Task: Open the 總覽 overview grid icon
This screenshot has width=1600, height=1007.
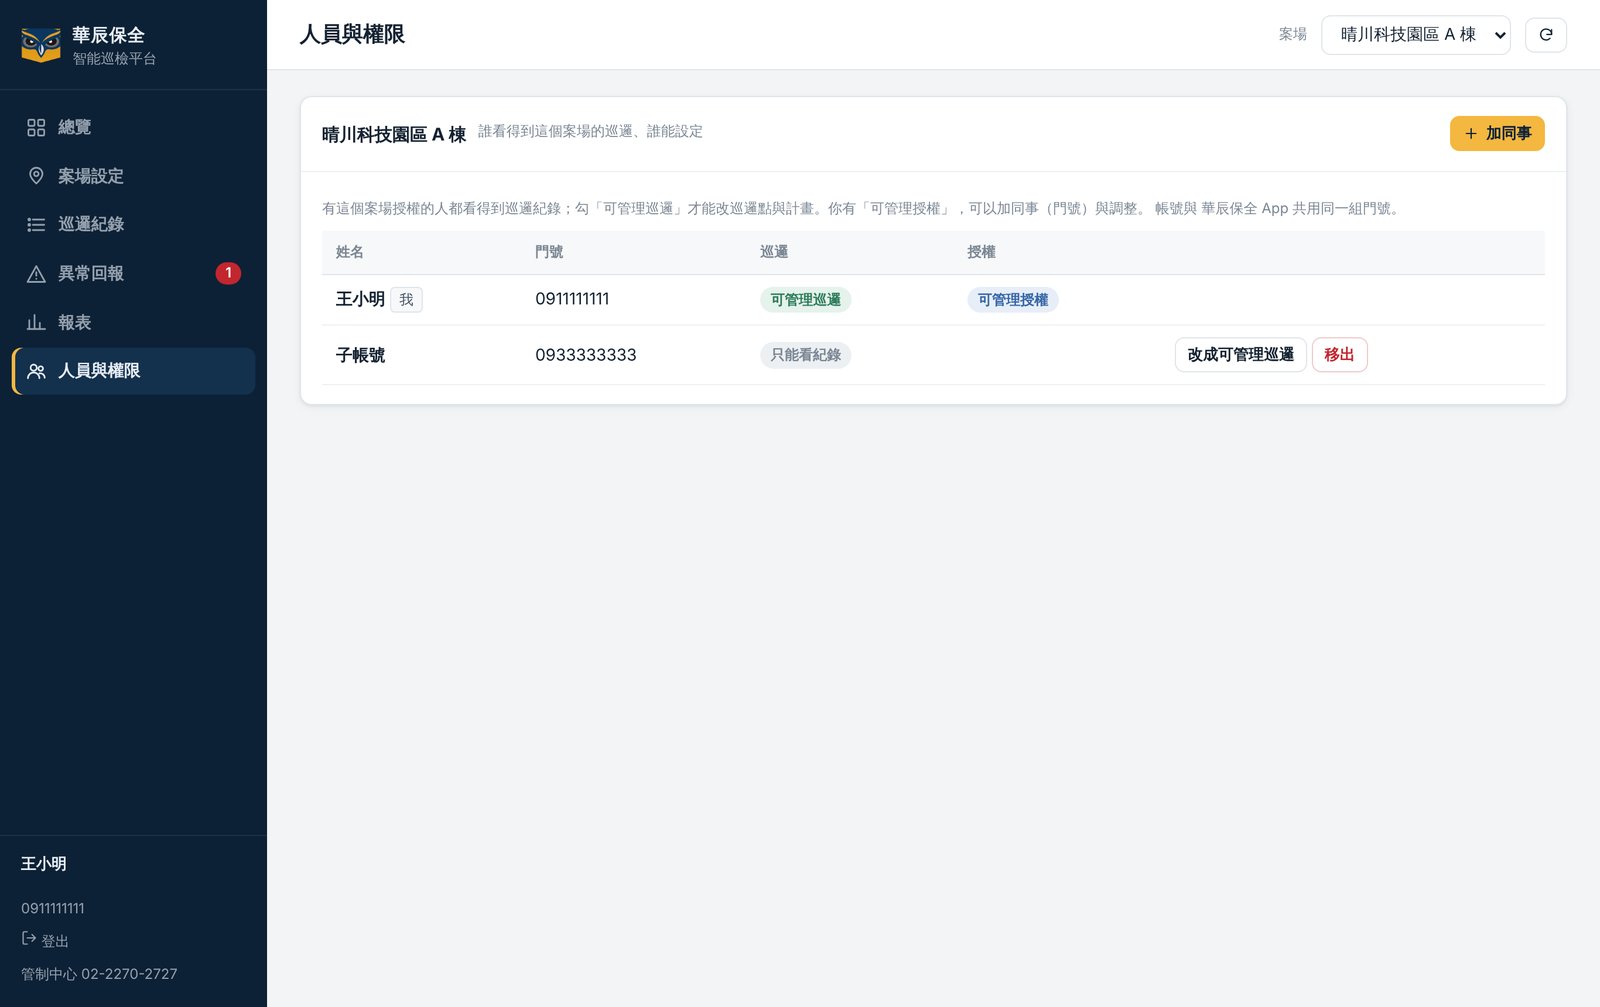Action: tap(36, 127)
